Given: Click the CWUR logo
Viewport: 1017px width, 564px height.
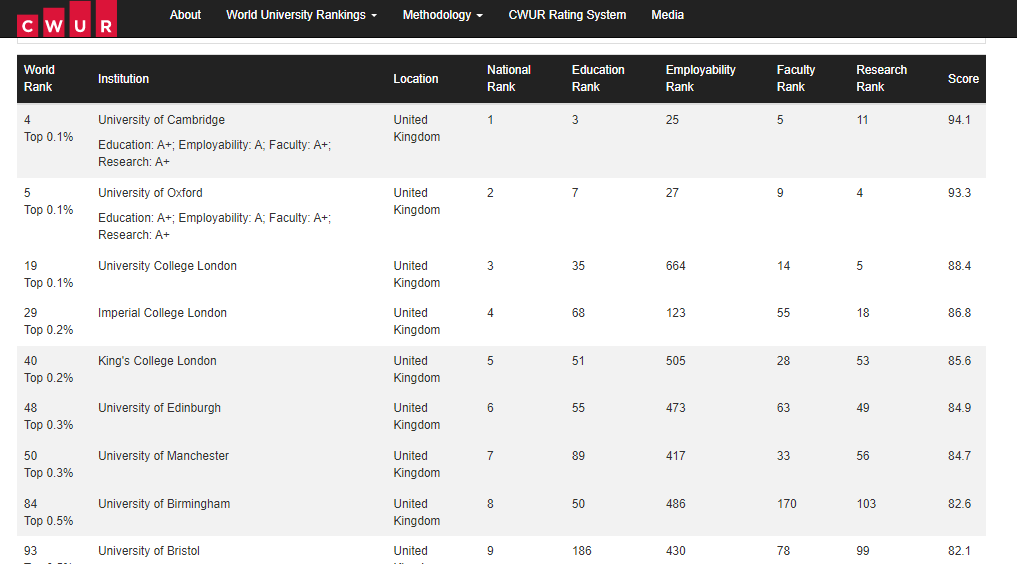Looking at the screenshot, I should [66, 19].
